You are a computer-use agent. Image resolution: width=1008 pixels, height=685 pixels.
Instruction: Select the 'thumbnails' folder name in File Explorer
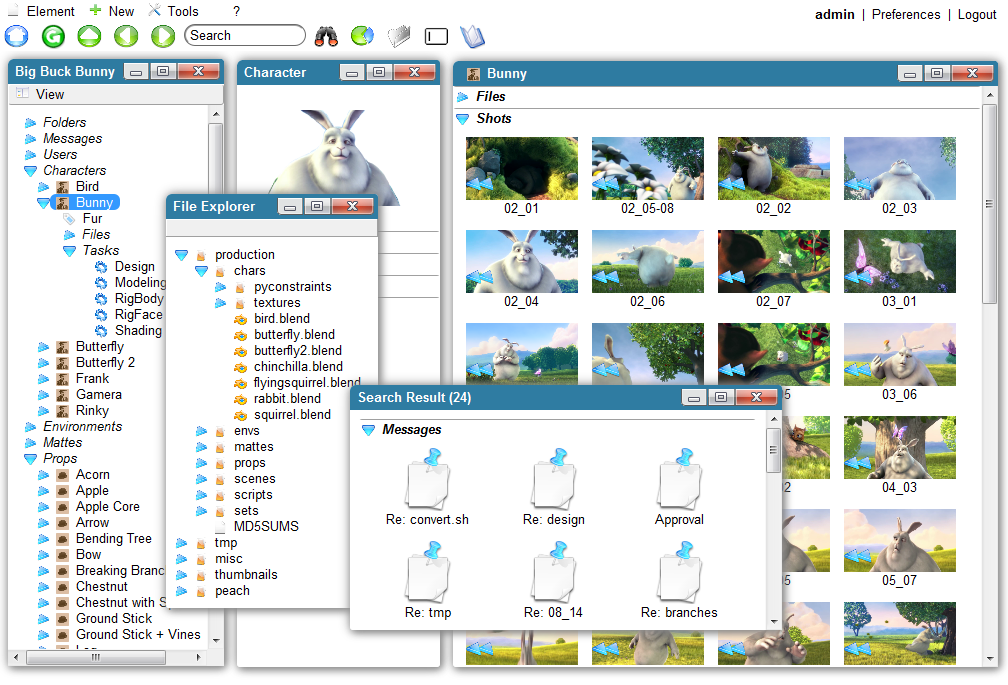pyautogui.click(x=246, y=574)
